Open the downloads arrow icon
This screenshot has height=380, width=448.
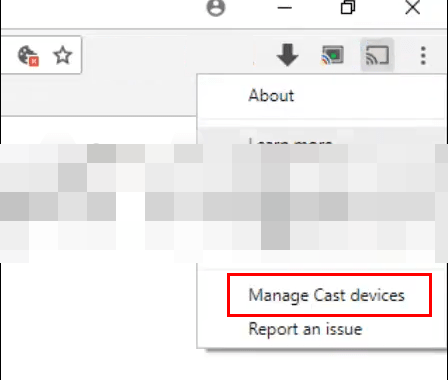[x=287, y=55]
